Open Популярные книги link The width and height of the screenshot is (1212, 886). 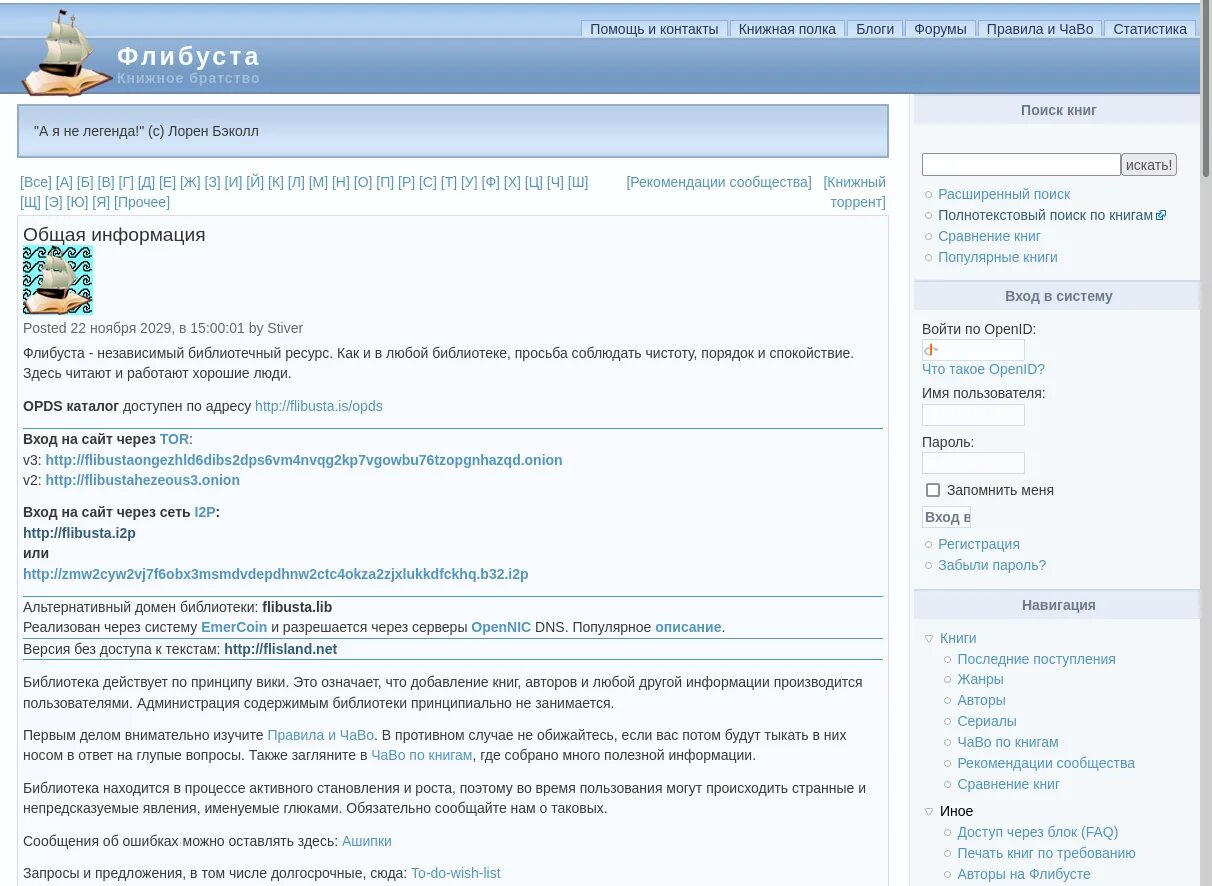997,257
